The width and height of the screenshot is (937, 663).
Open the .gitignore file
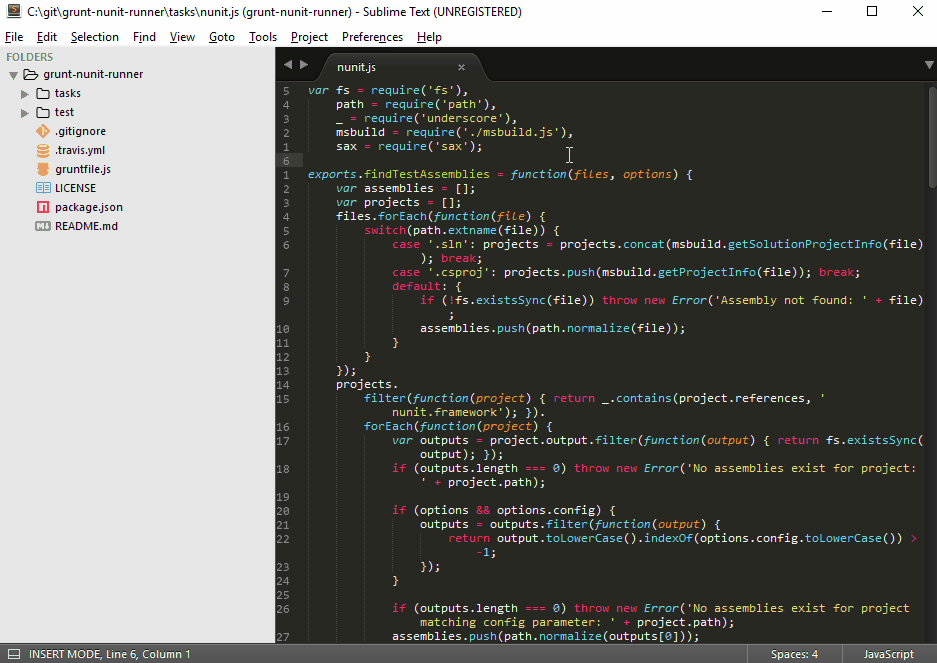point(81,132)
